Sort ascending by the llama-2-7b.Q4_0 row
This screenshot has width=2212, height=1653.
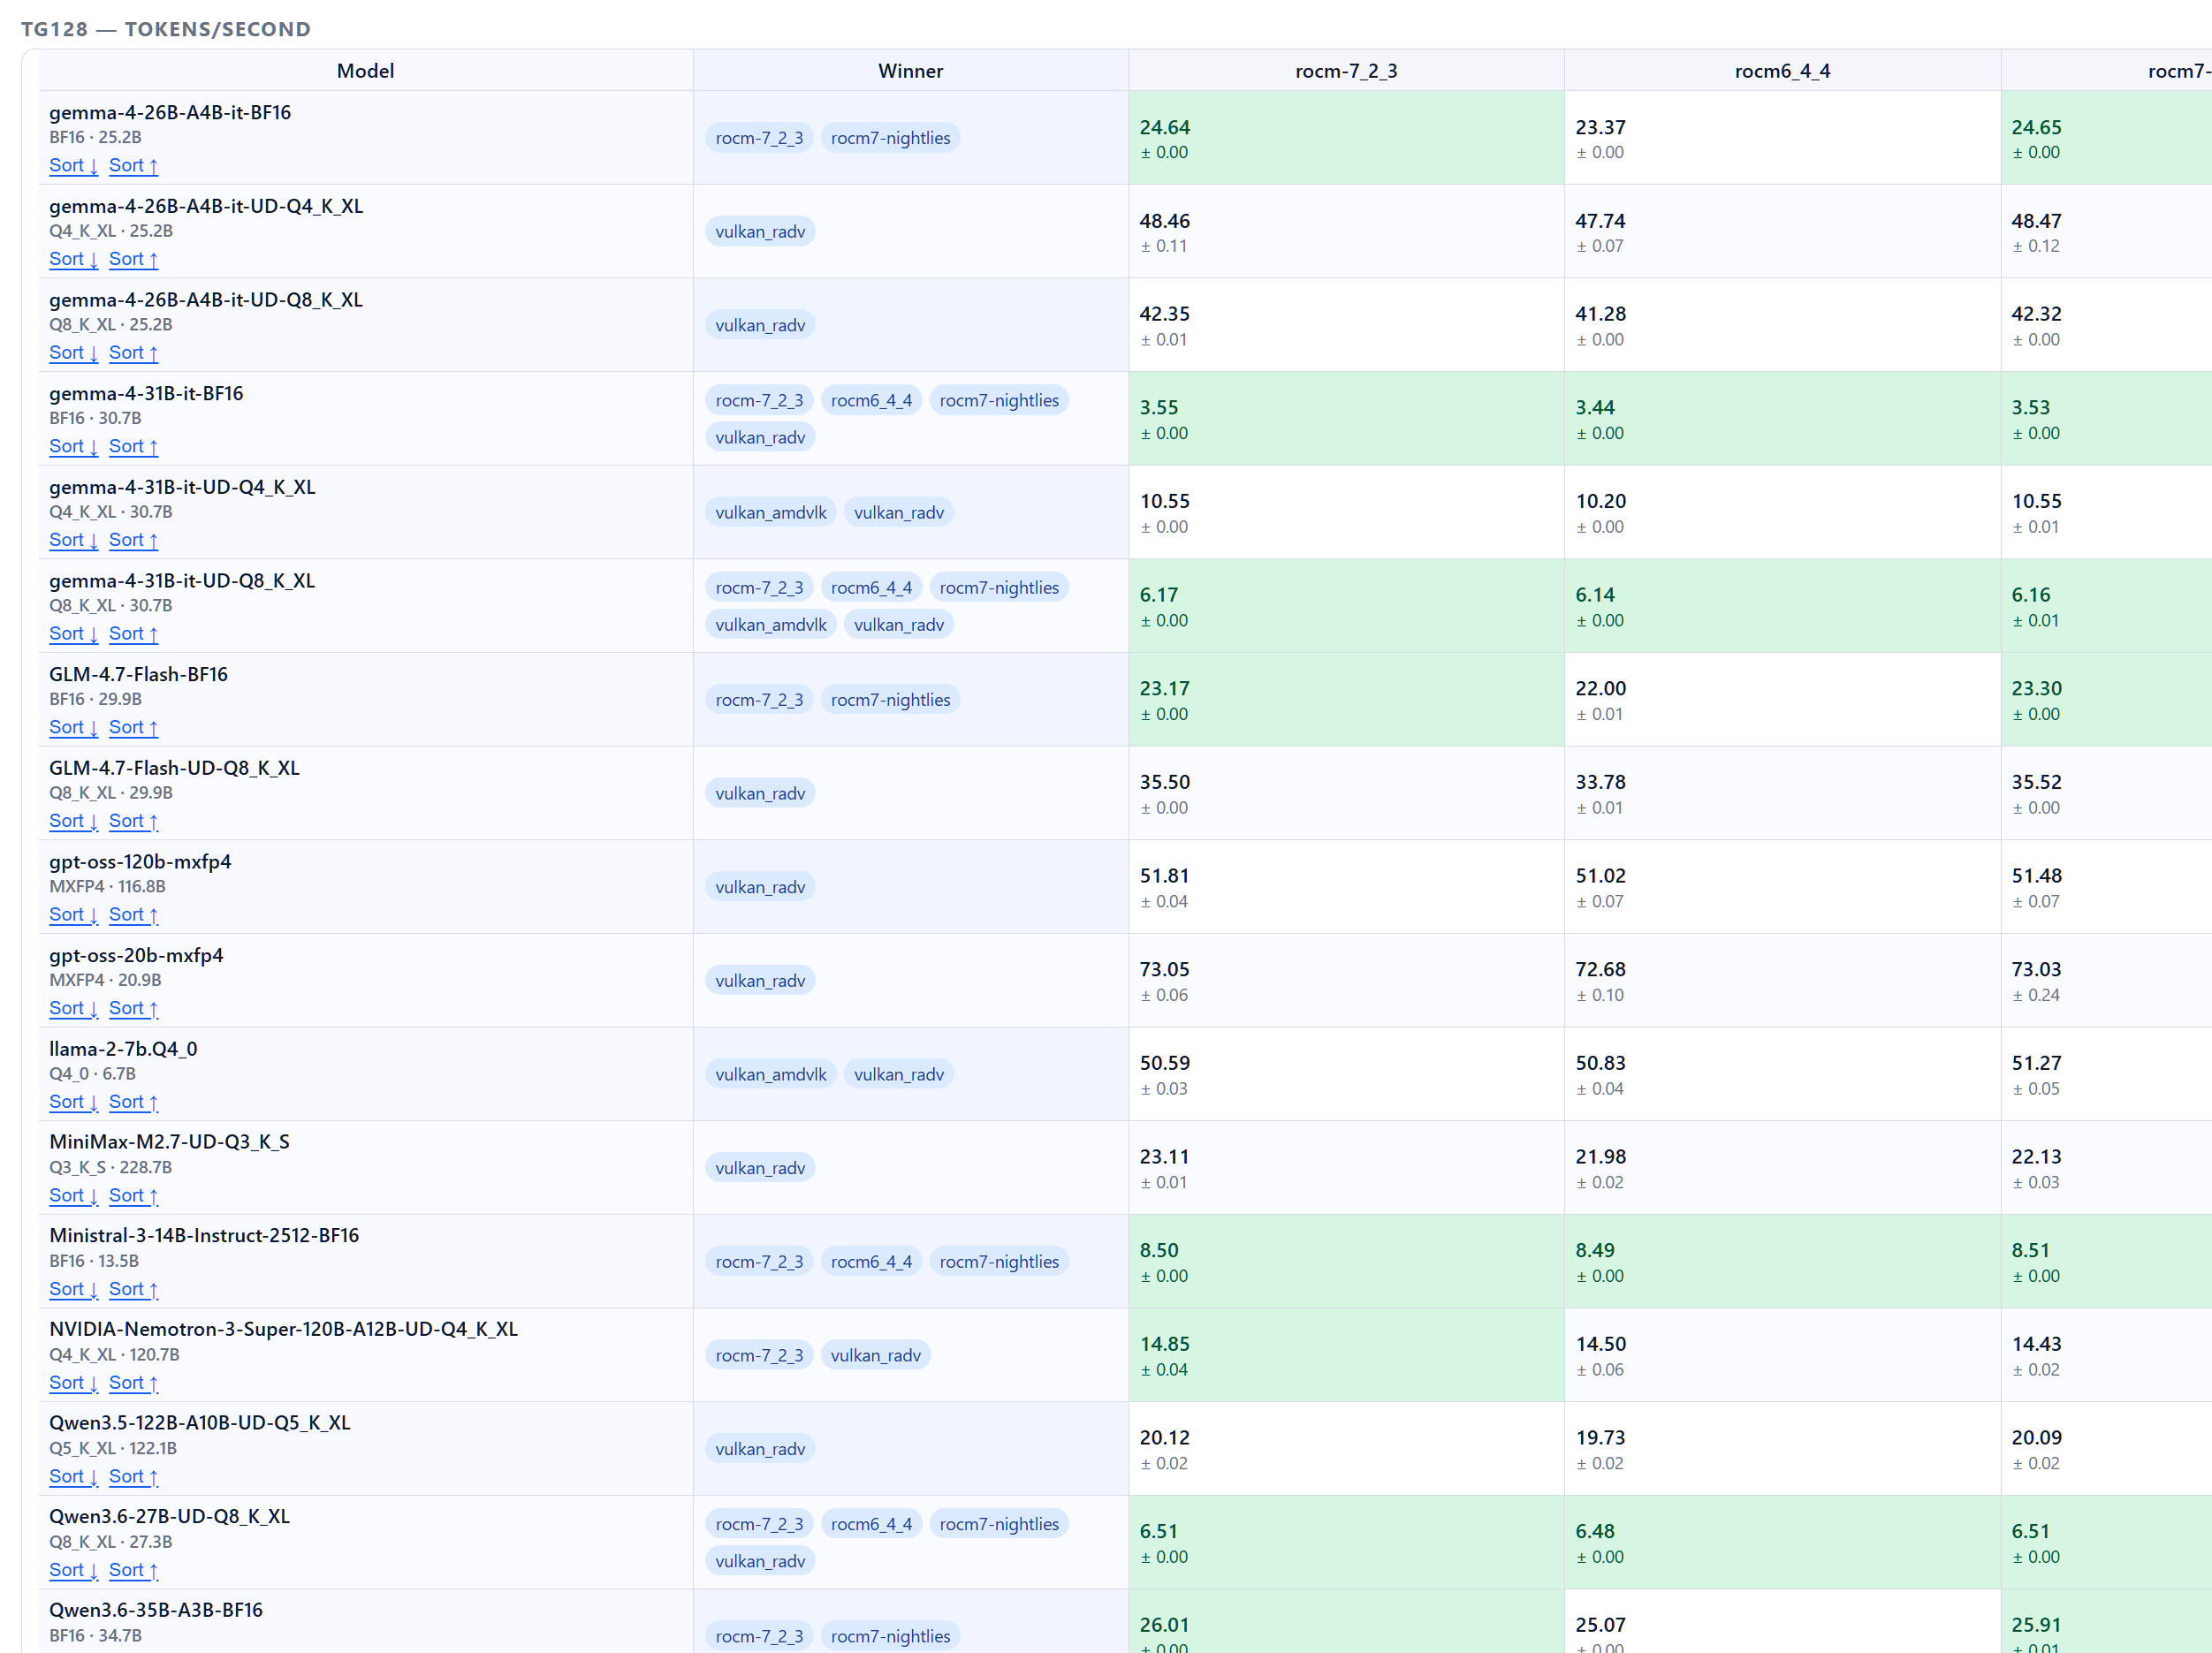(133, 1102)
